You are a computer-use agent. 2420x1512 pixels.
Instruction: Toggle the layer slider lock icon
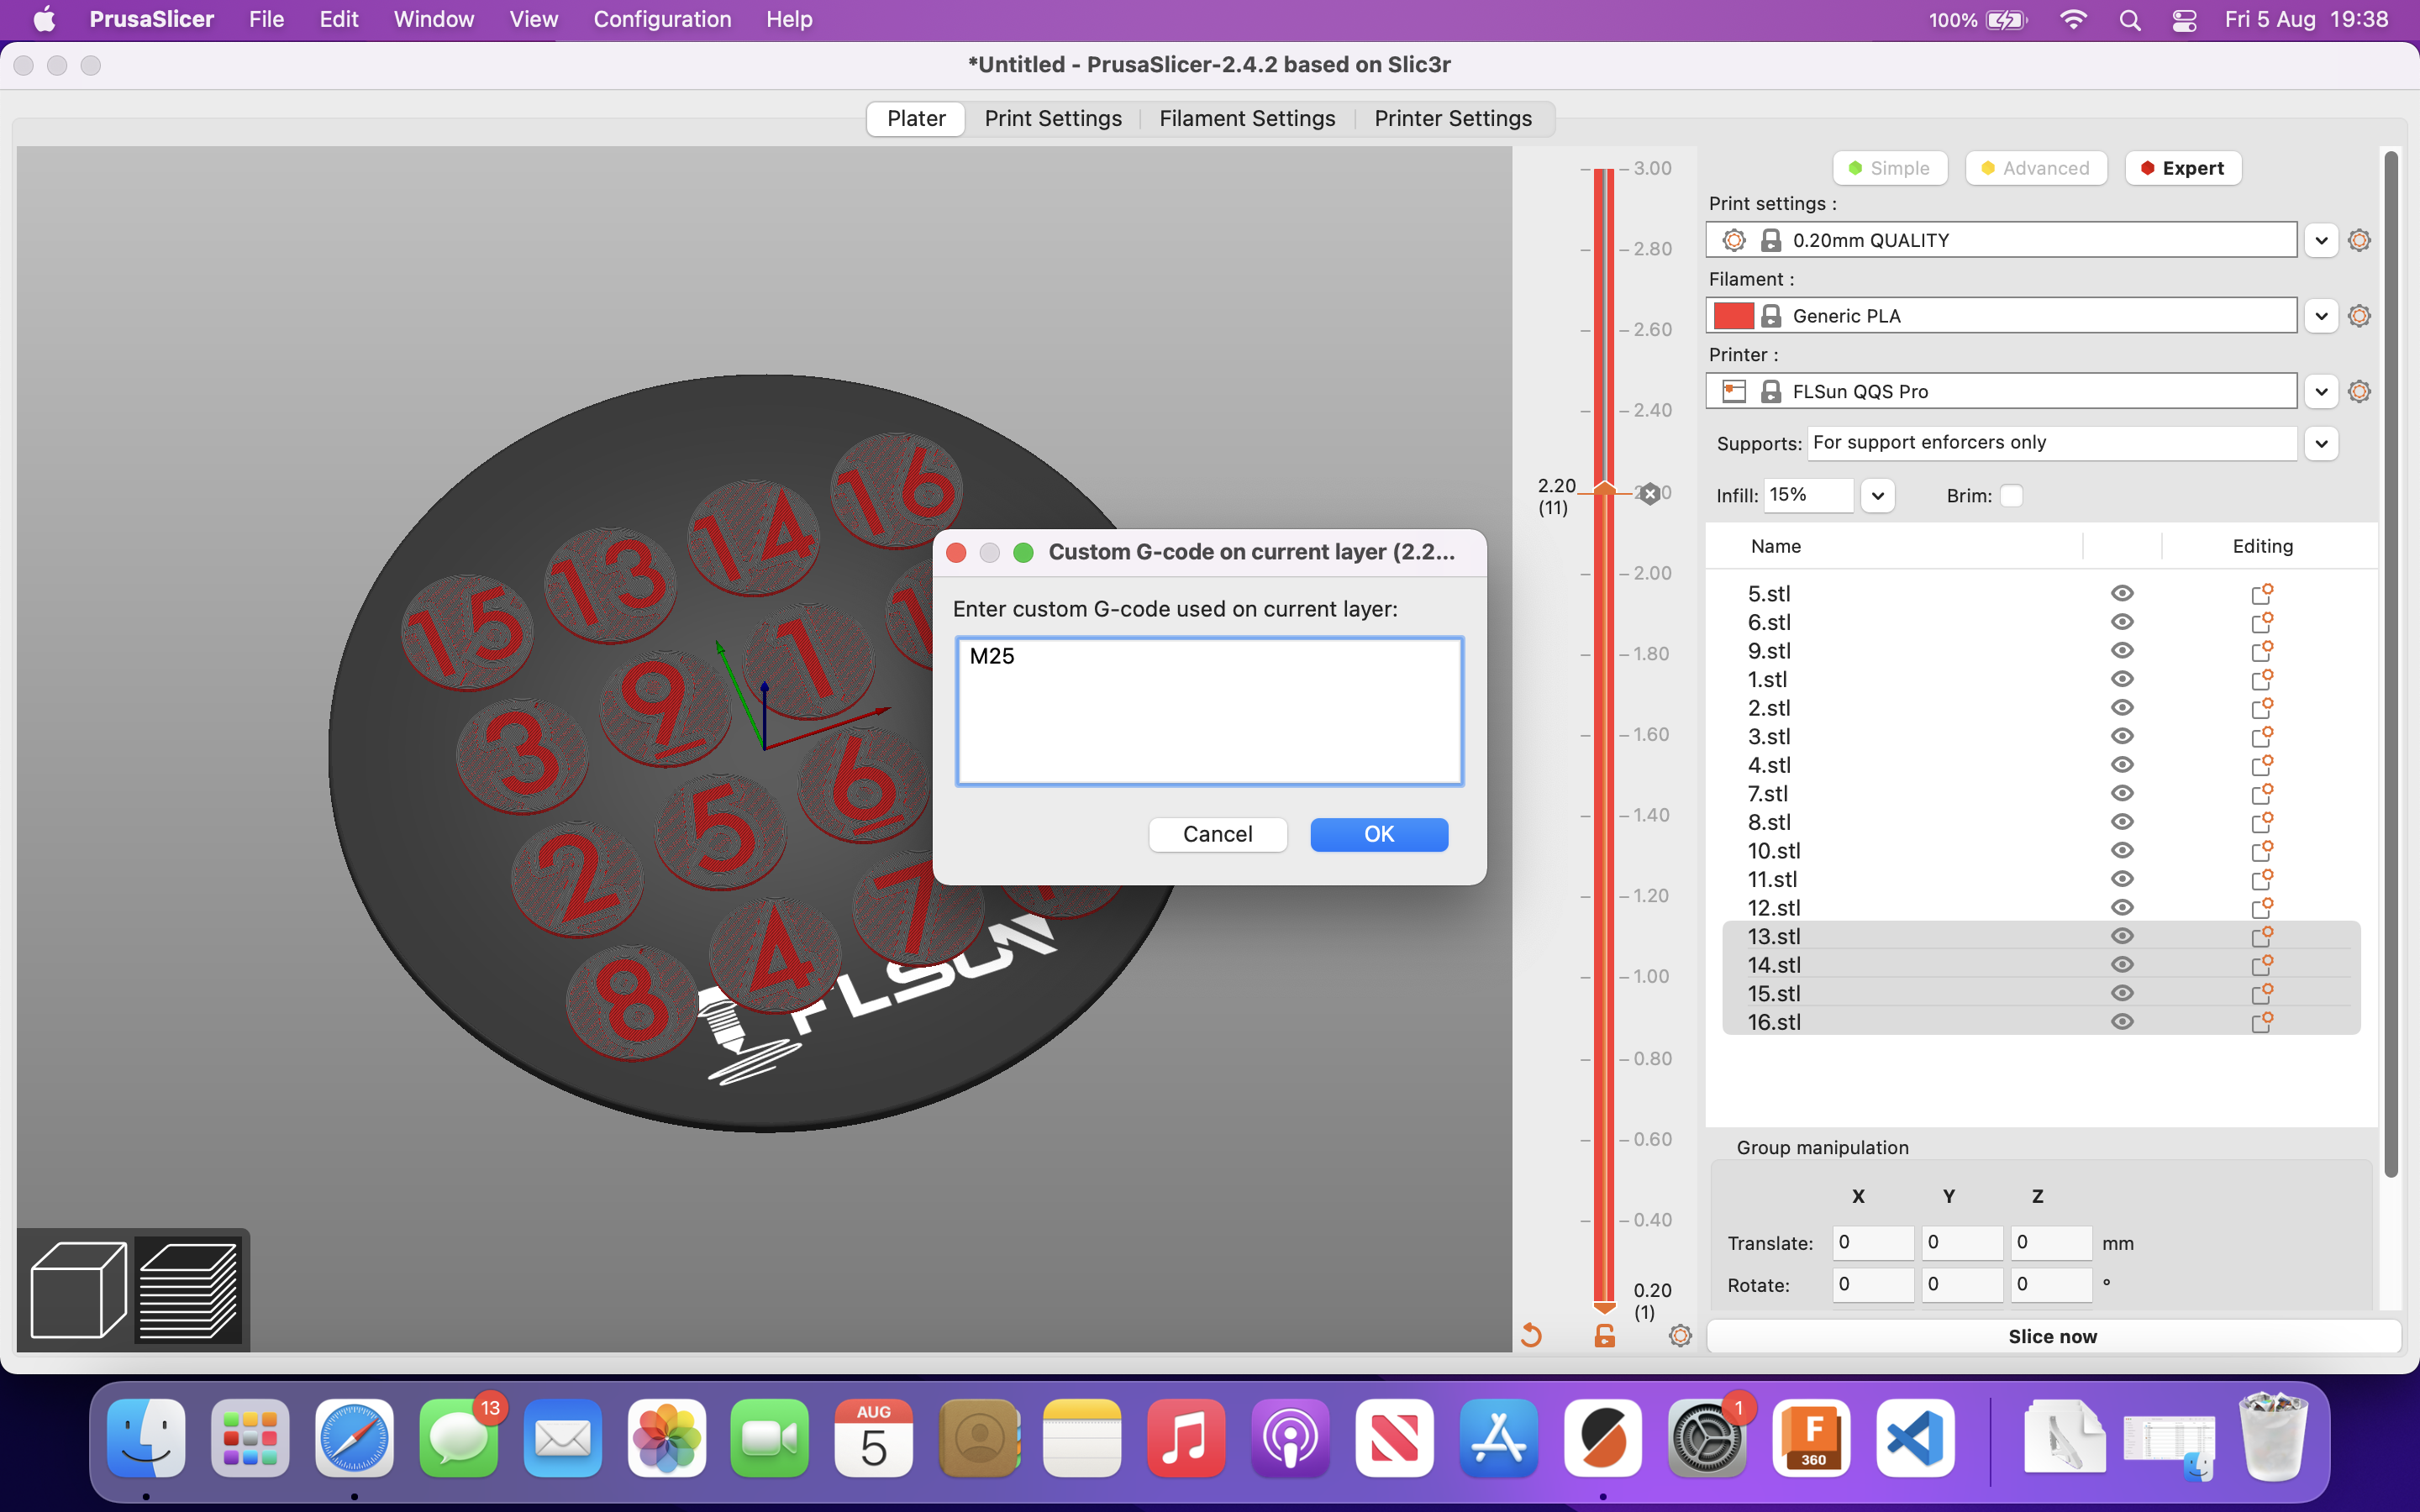(x=1604, y=1336)
